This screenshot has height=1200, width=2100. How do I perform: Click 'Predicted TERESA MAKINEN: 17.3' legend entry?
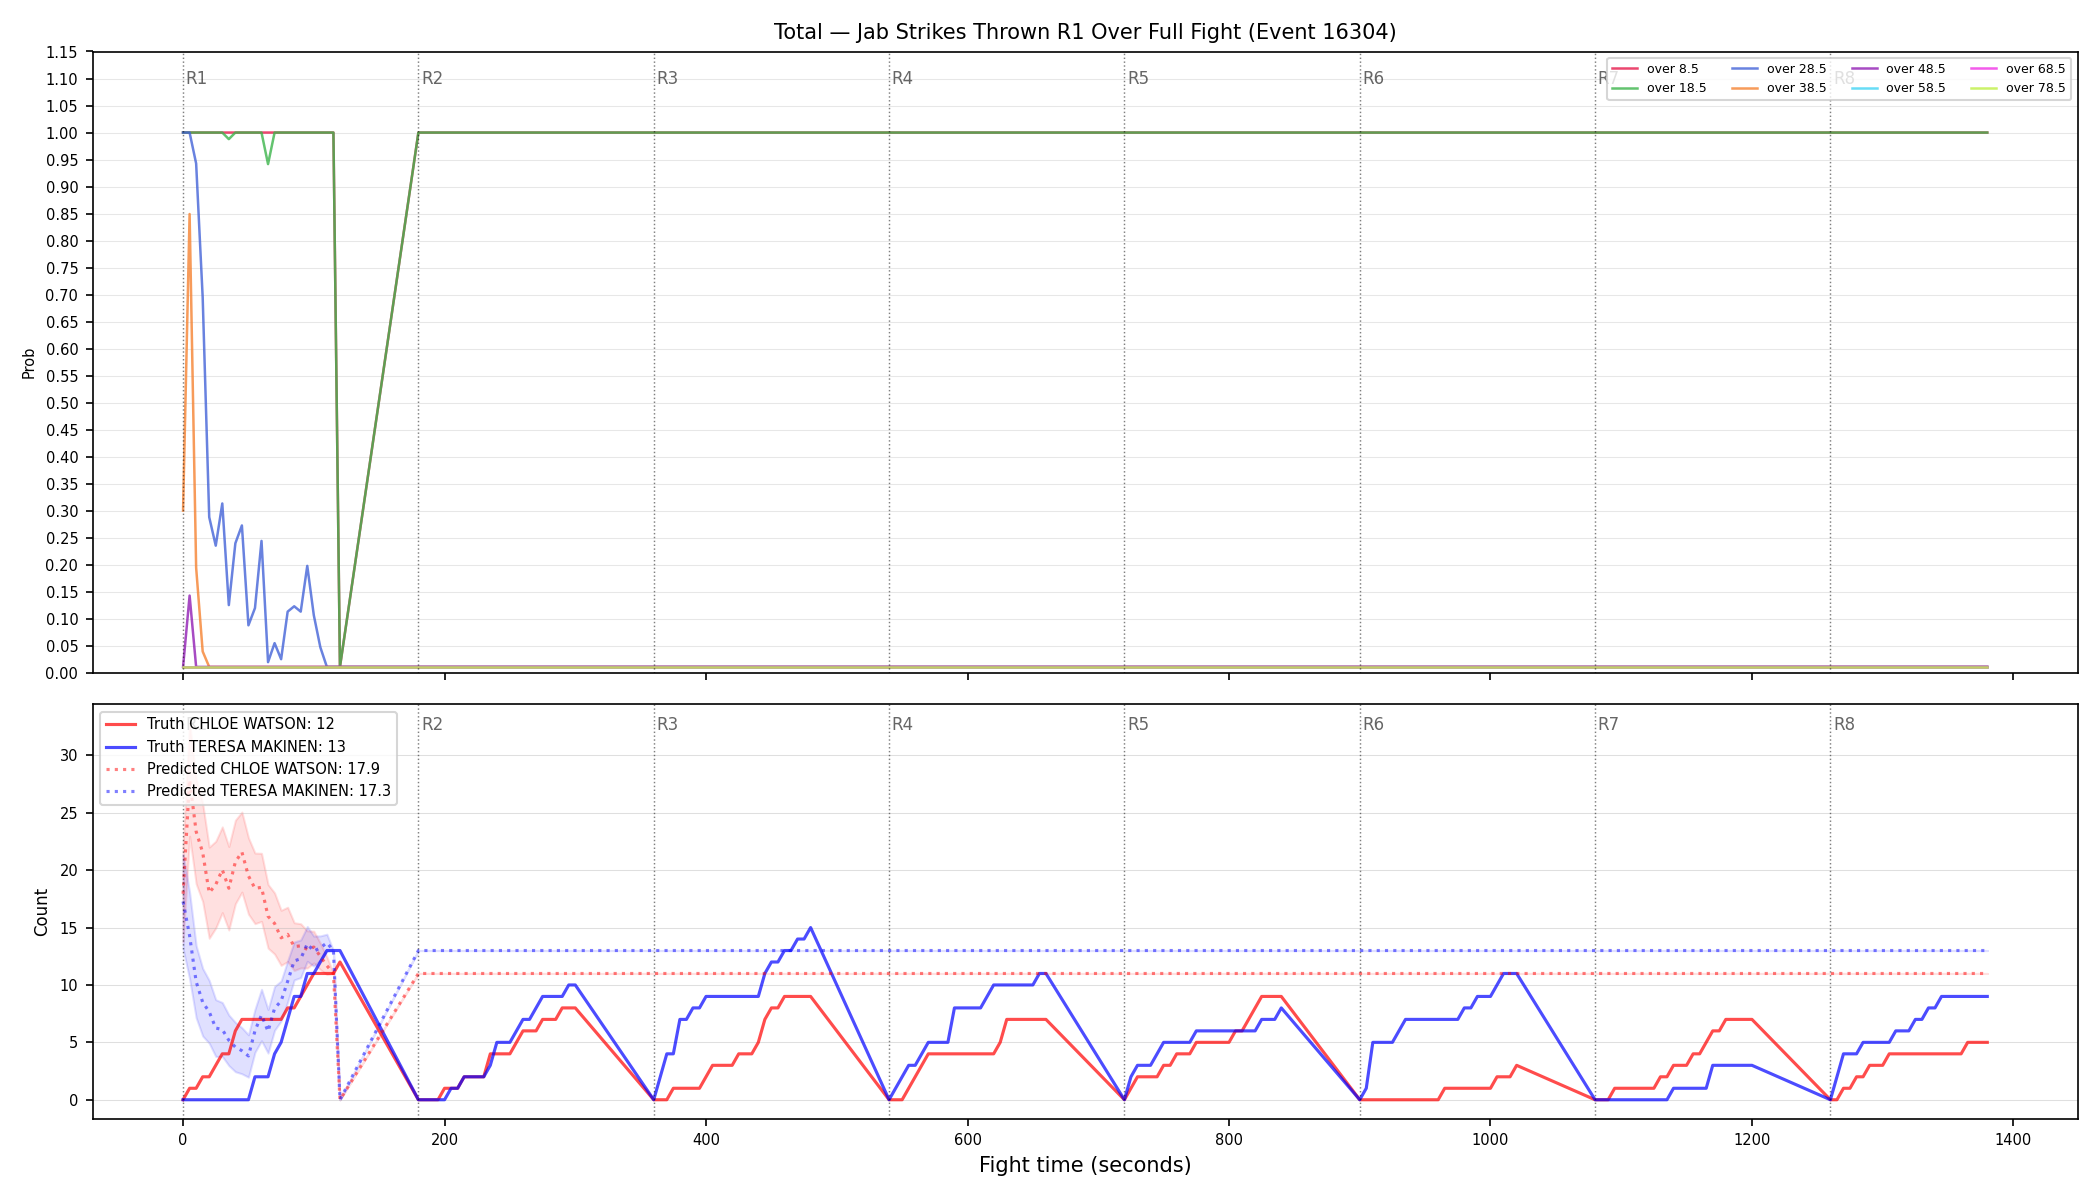pos(248,791)
